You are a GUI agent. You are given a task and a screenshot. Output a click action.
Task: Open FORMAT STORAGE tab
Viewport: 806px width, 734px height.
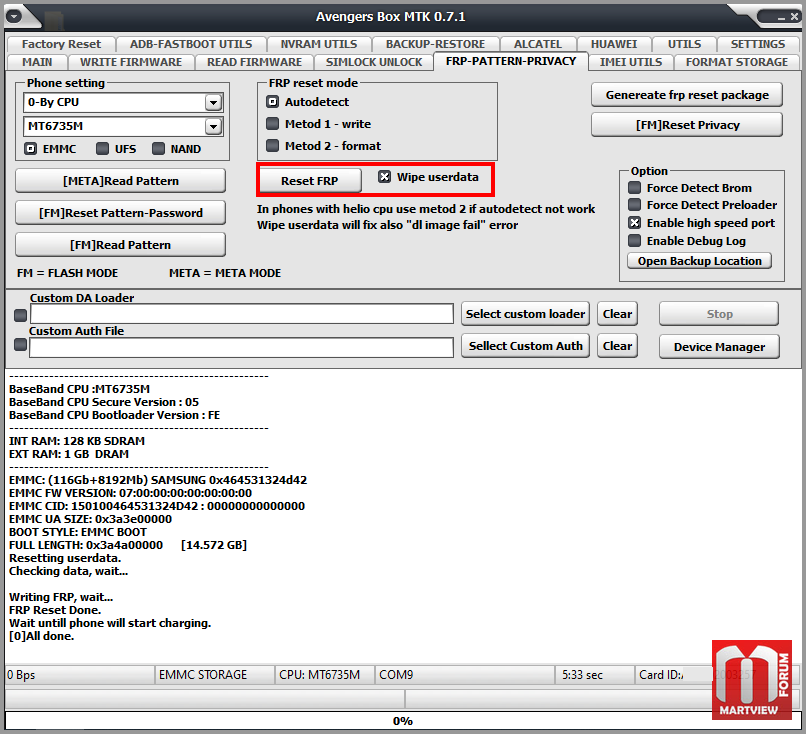coord(737,62)
